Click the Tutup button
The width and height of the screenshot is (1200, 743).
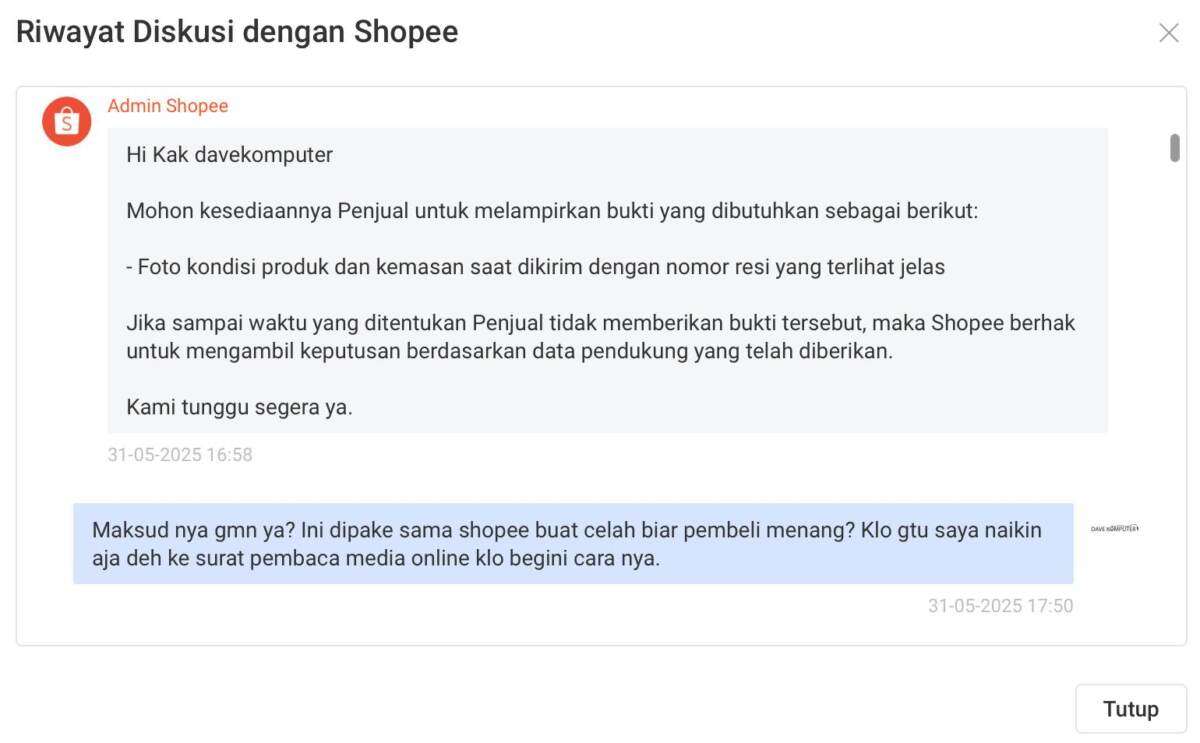pos(1131,709)
